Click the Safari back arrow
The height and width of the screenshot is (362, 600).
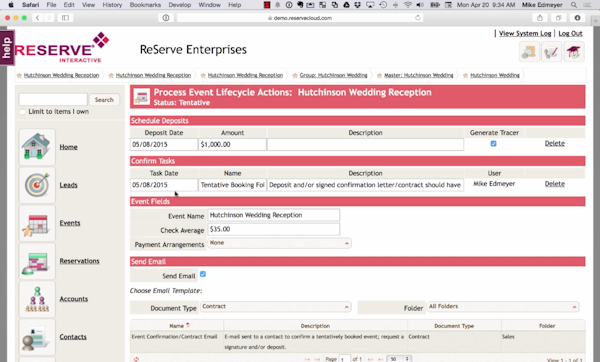pos(38,18)
